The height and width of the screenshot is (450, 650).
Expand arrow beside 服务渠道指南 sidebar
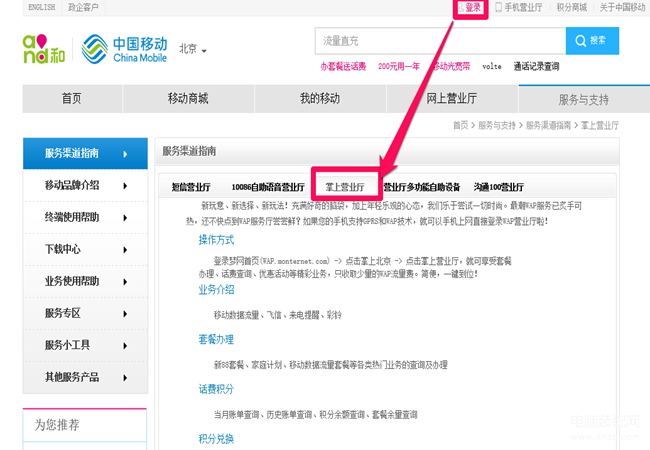click(125, 154)
